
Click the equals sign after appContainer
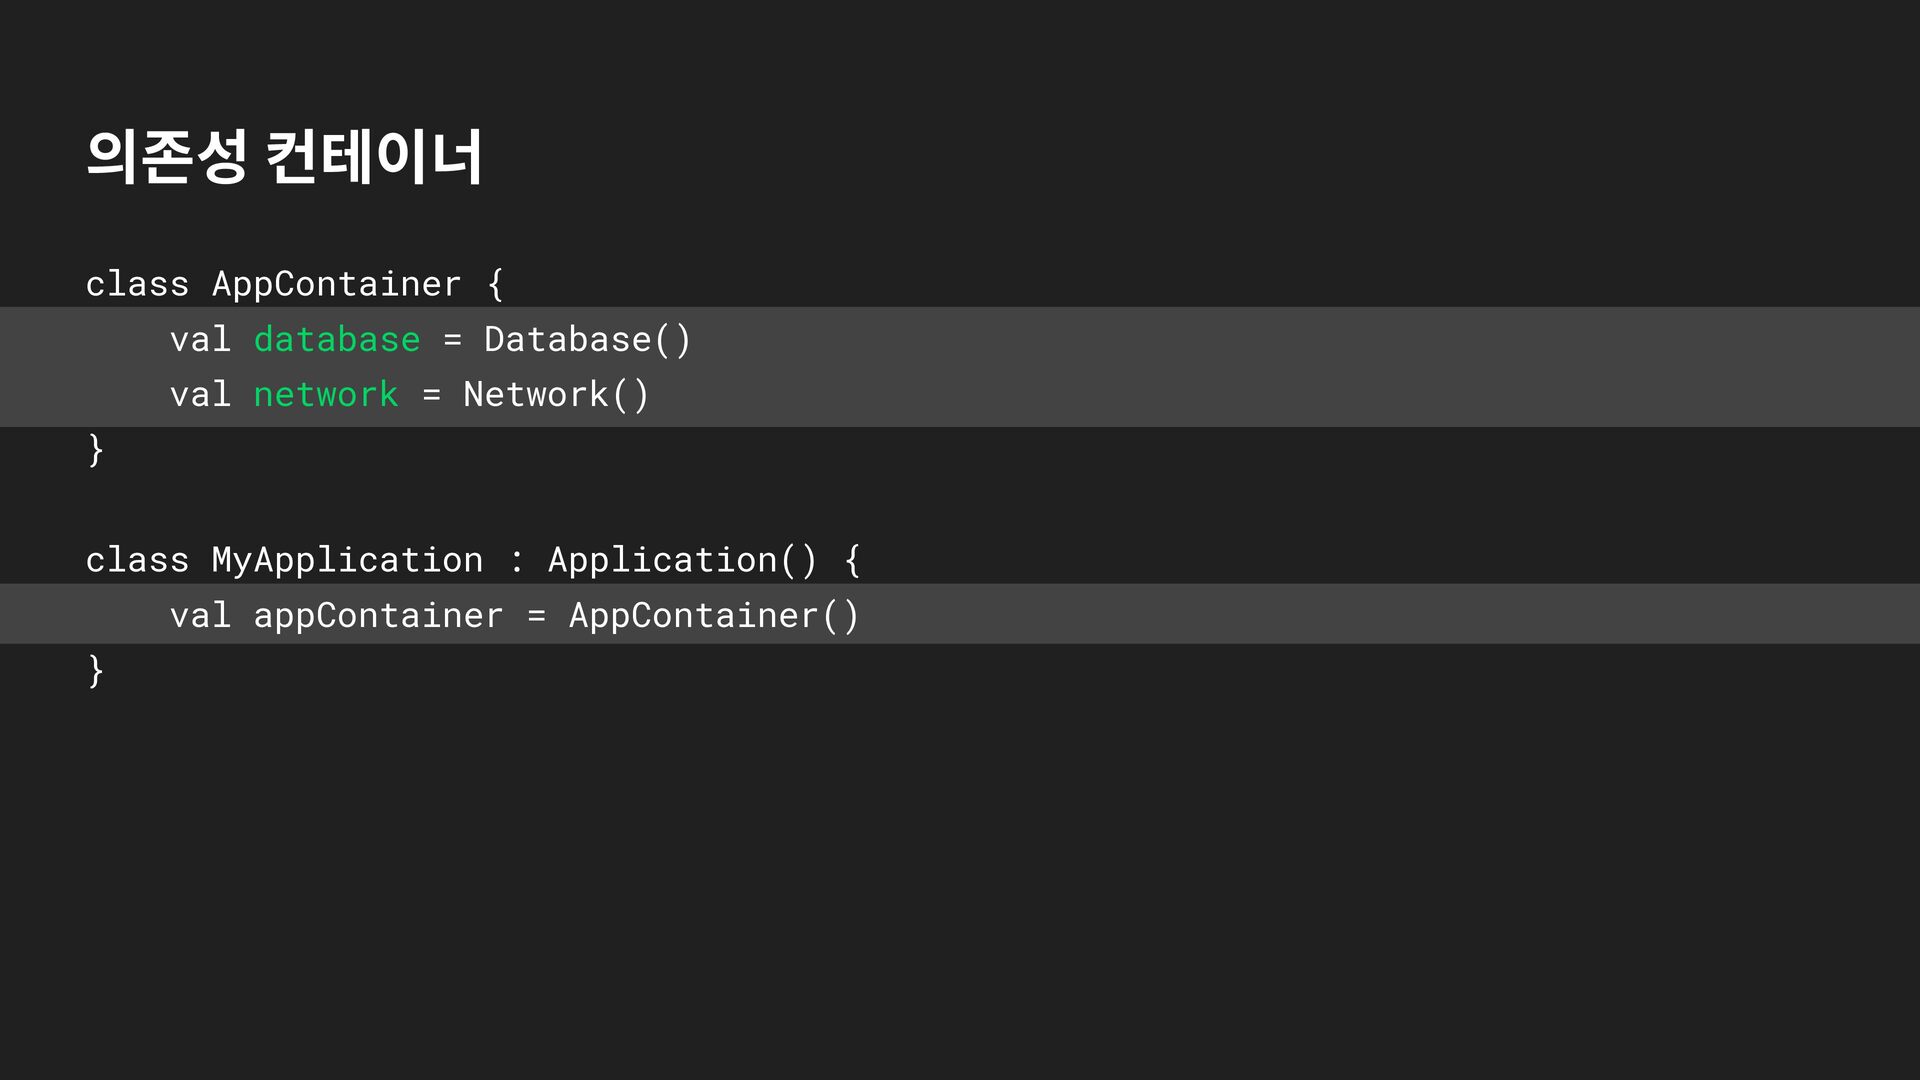pos(537,616)
